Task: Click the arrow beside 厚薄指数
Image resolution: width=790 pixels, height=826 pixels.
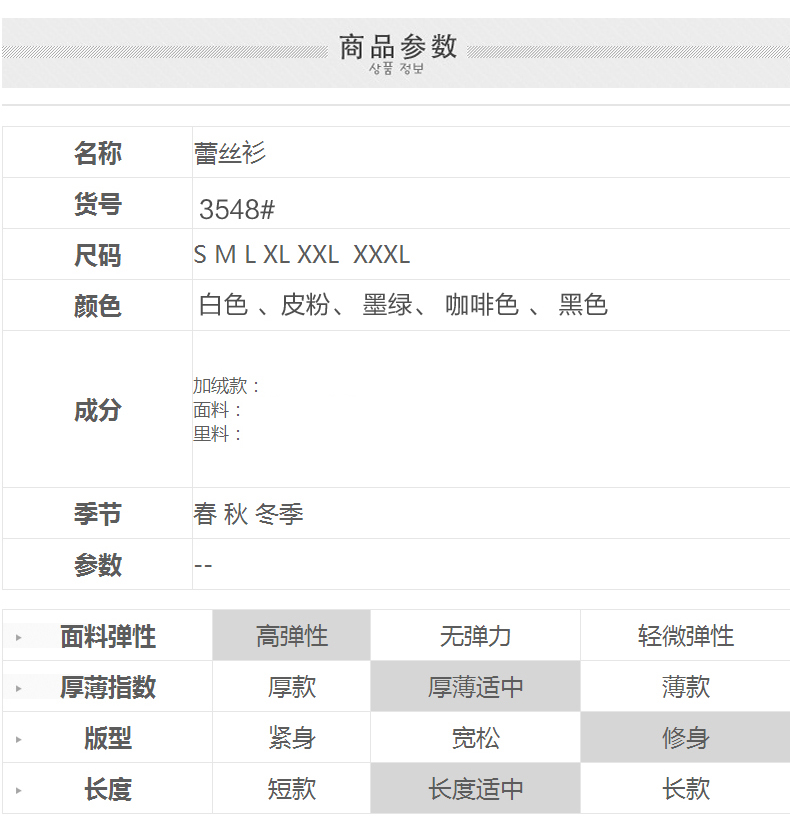Action: pyautogui.click(x=18, y=688)
